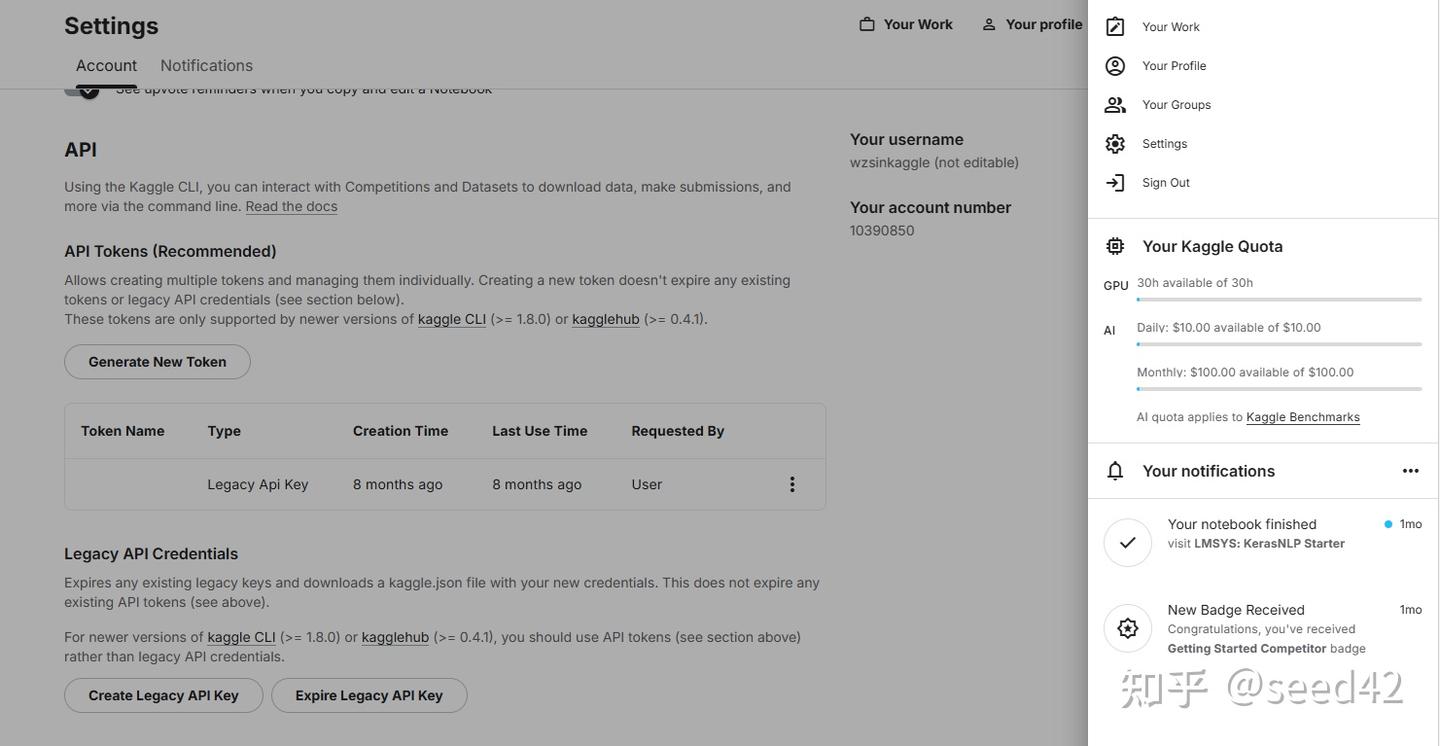Open the notifications three-dot options menu

(x=1411, y=471)
